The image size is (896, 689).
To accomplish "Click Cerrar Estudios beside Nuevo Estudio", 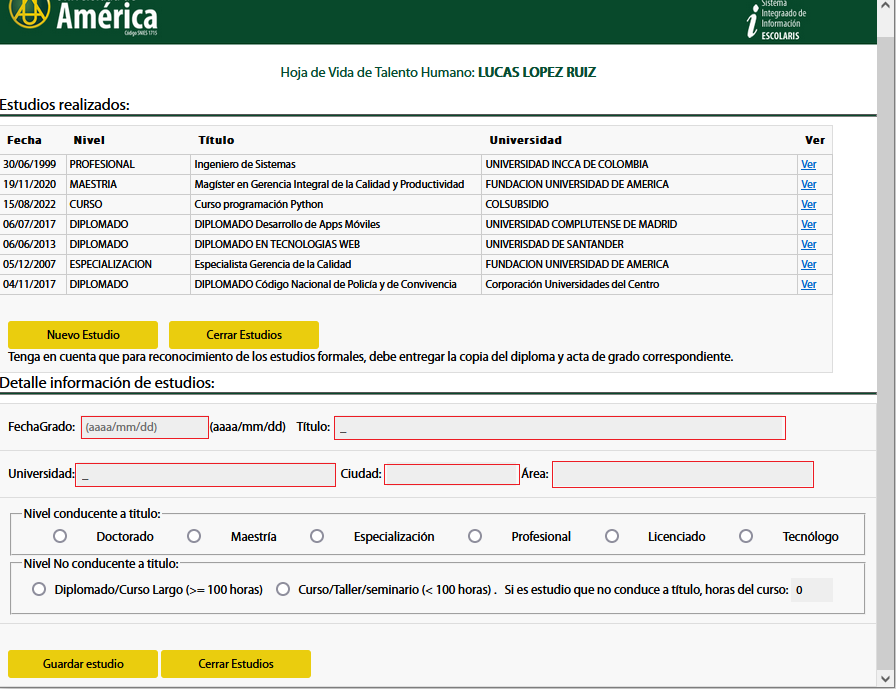I will click(244, 335).
